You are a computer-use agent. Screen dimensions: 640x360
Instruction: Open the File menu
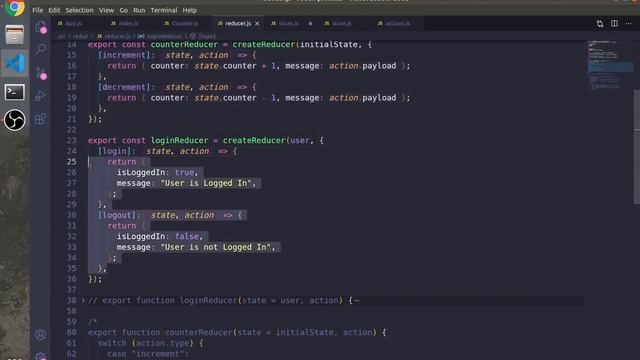click(x=38, y=10)
